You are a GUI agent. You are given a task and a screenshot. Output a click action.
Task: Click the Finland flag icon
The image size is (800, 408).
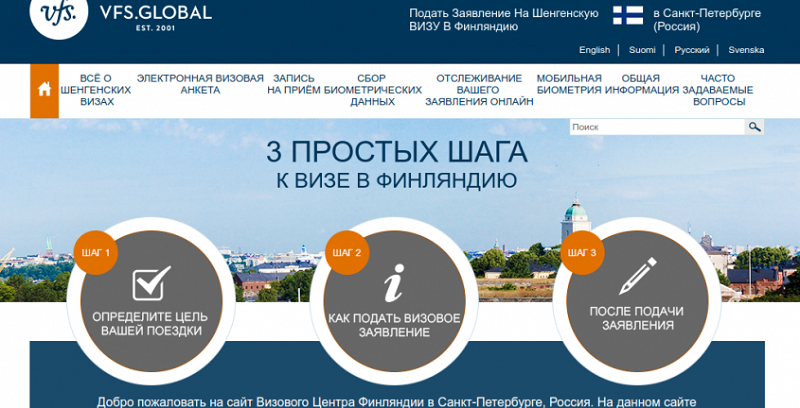(x=628, y=15)
